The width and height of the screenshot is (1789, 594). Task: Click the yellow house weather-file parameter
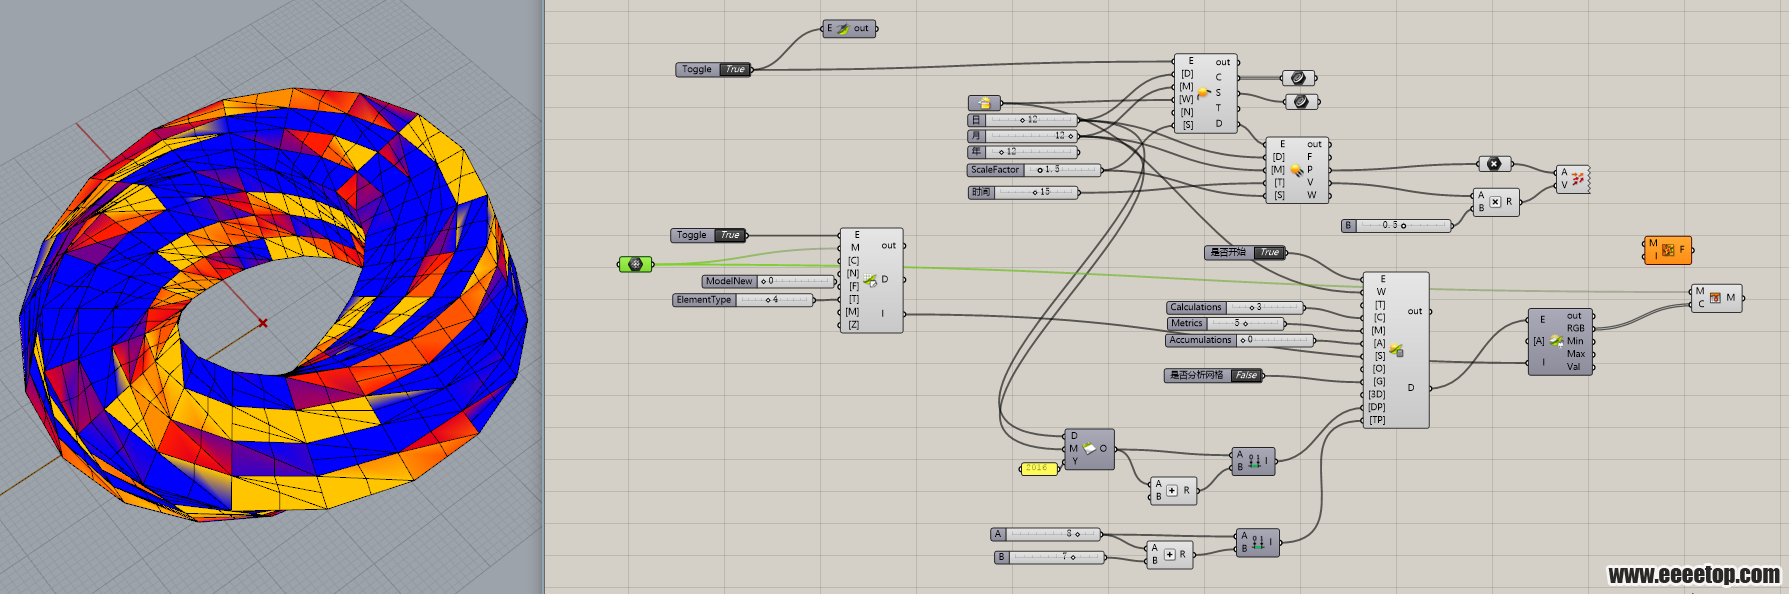tap(985, 103)
